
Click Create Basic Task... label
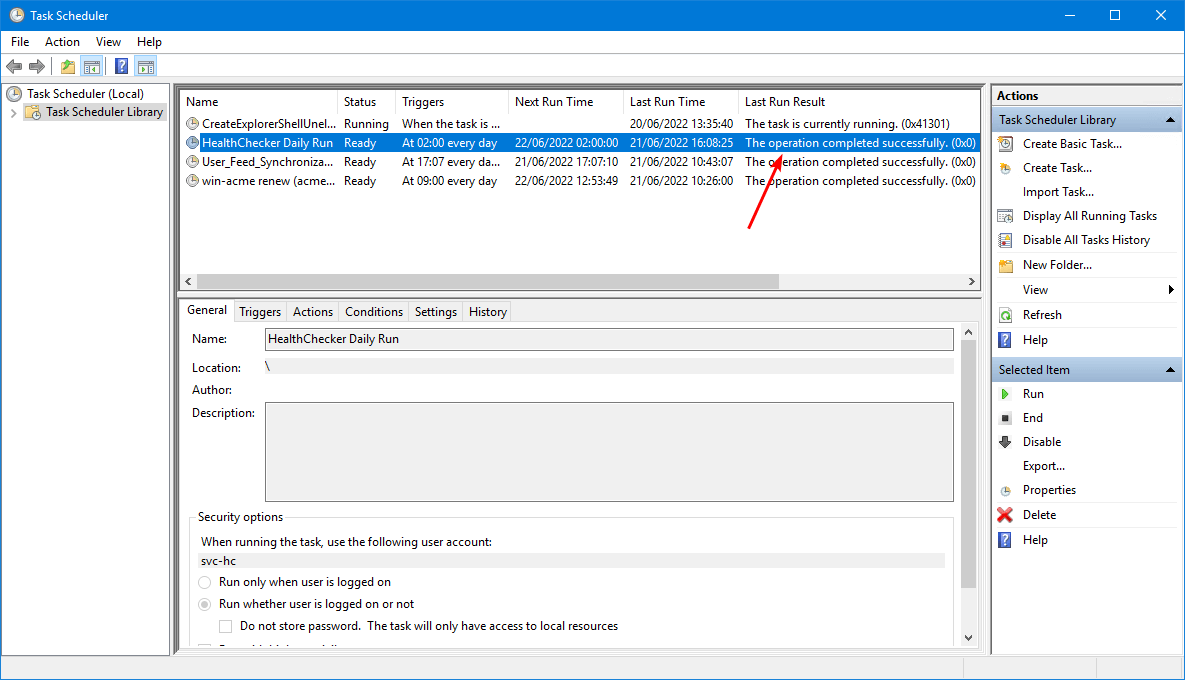[1072, 144]
